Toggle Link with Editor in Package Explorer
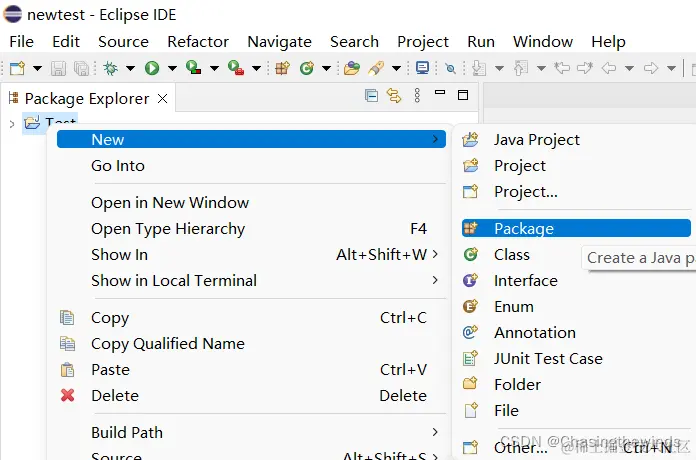Screen dimensions: 696x460 (394, 95)
